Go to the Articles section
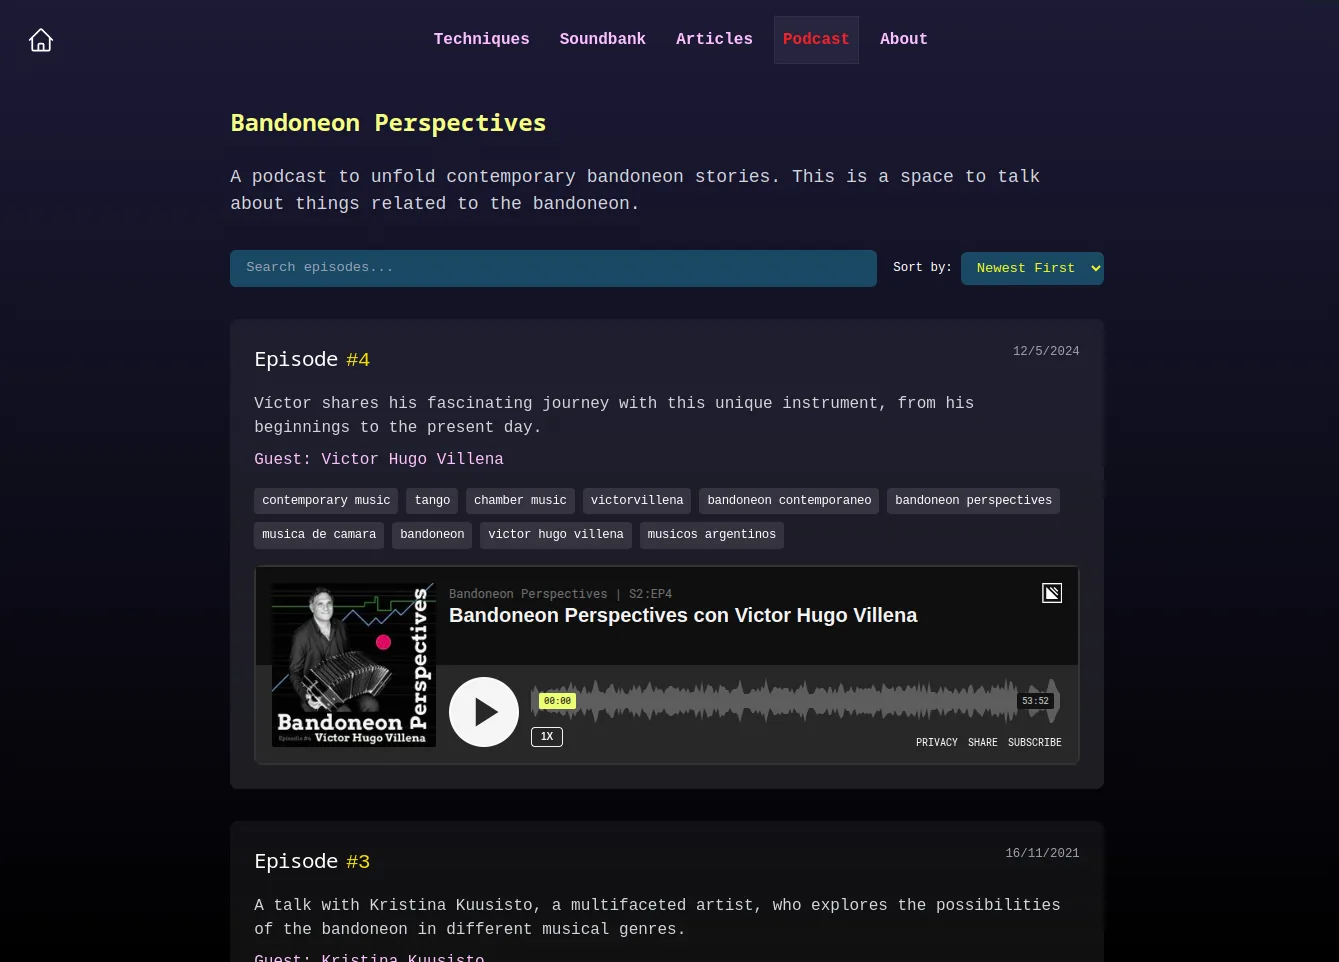This screenshot has width=1339, height=962. 714,40
